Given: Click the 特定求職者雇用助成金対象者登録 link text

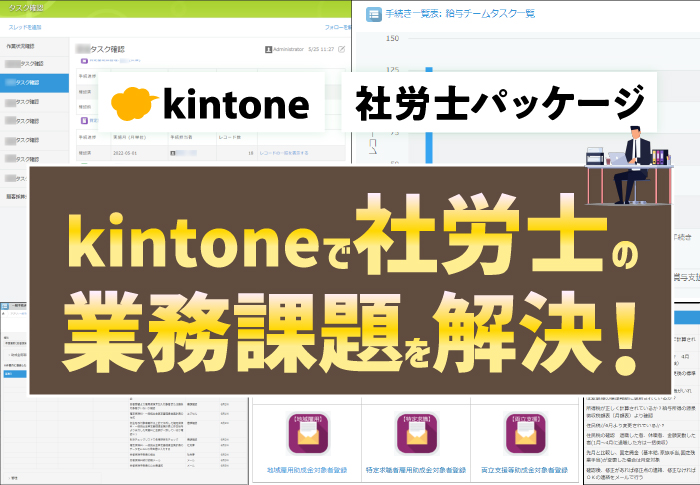Looking at the screenshot, I should (x=416, y=470).
